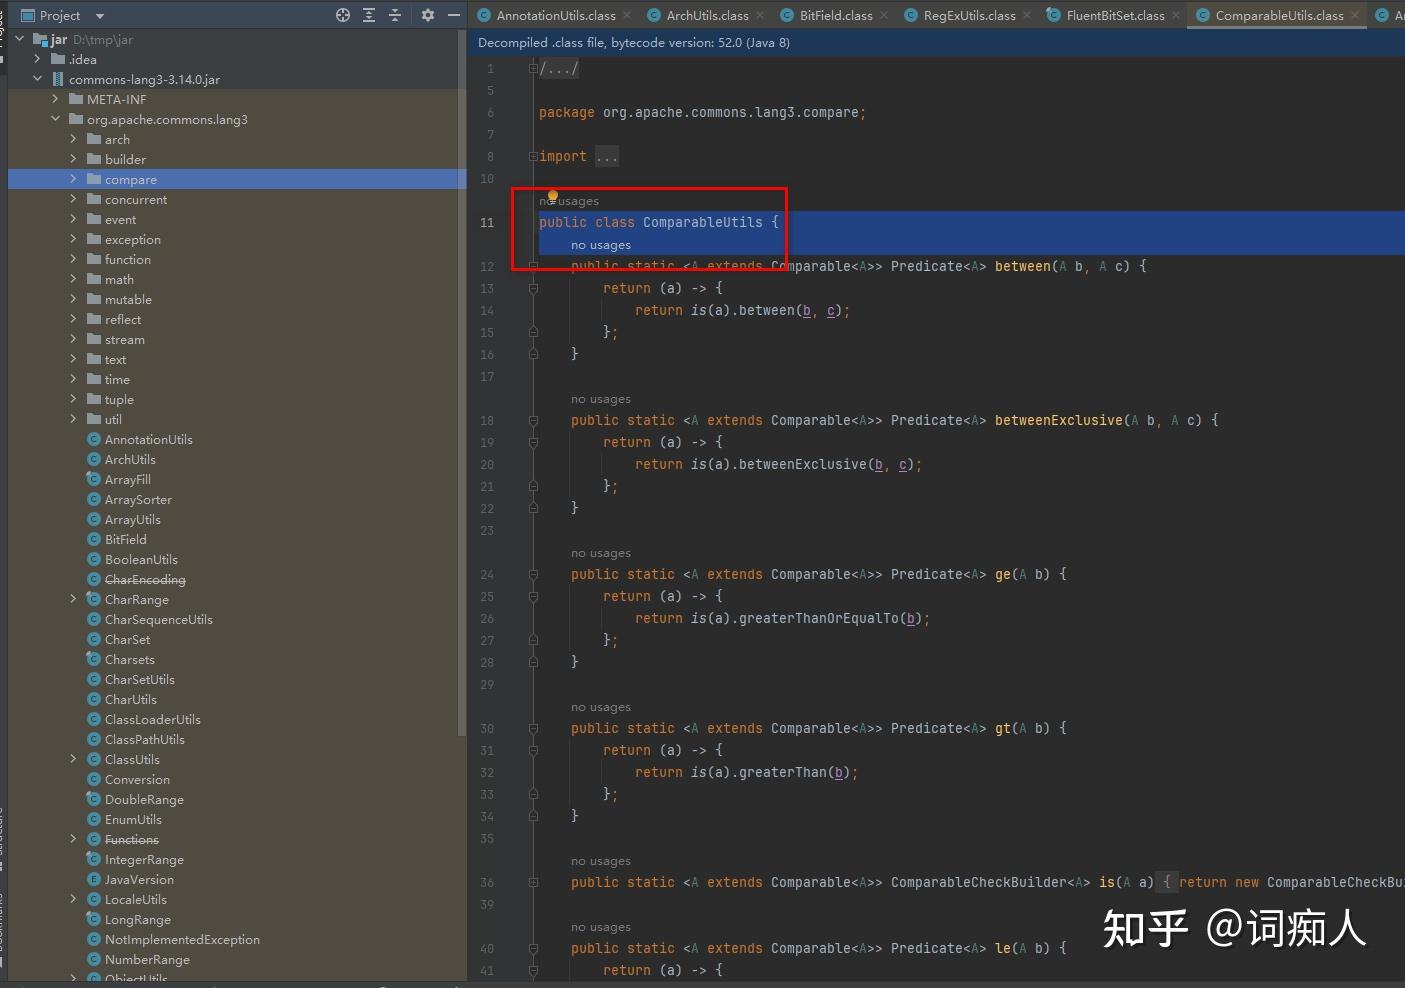Close the BitField.class tab
The width and height of the screenshot is (1405, 988).
[884, 15]
